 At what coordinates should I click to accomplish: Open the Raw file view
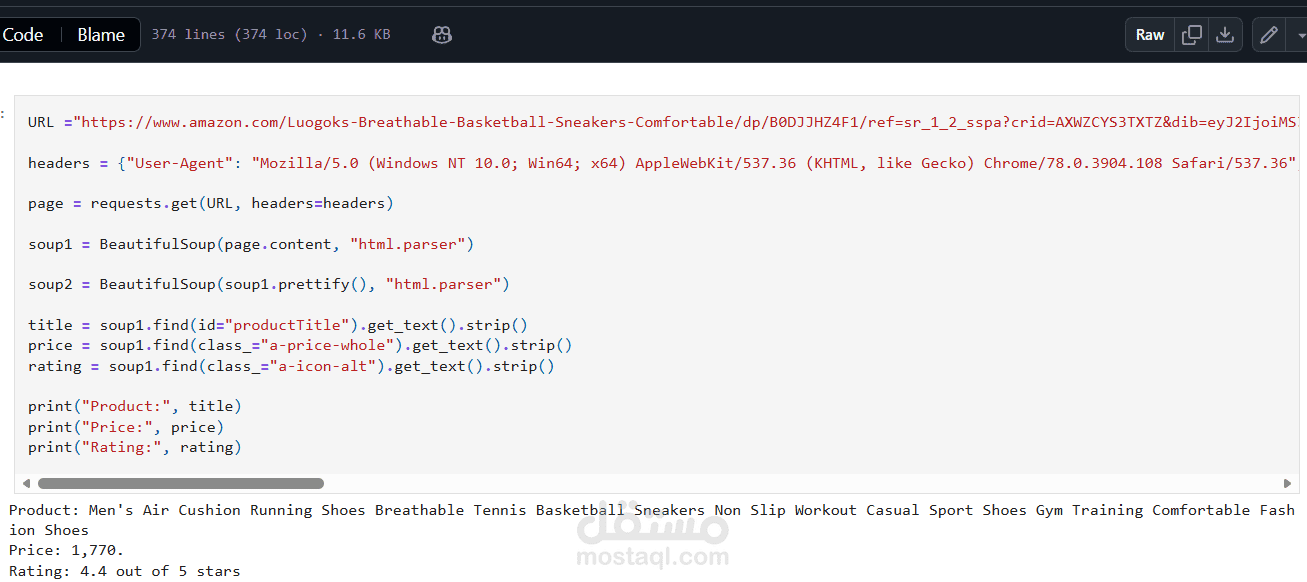[x=1150, y=35]
